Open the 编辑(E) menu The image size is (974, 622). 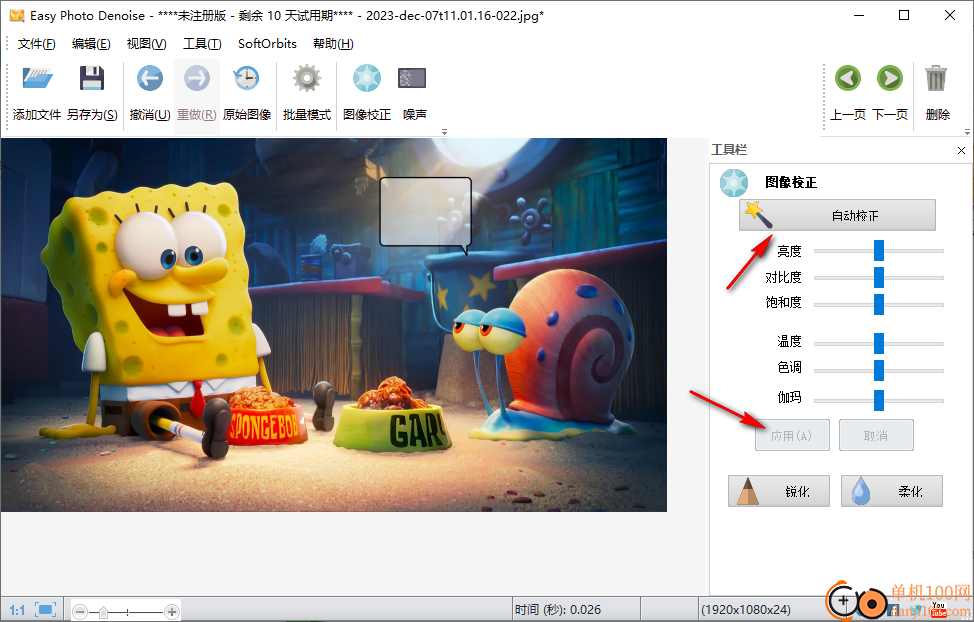pos(91,43)
